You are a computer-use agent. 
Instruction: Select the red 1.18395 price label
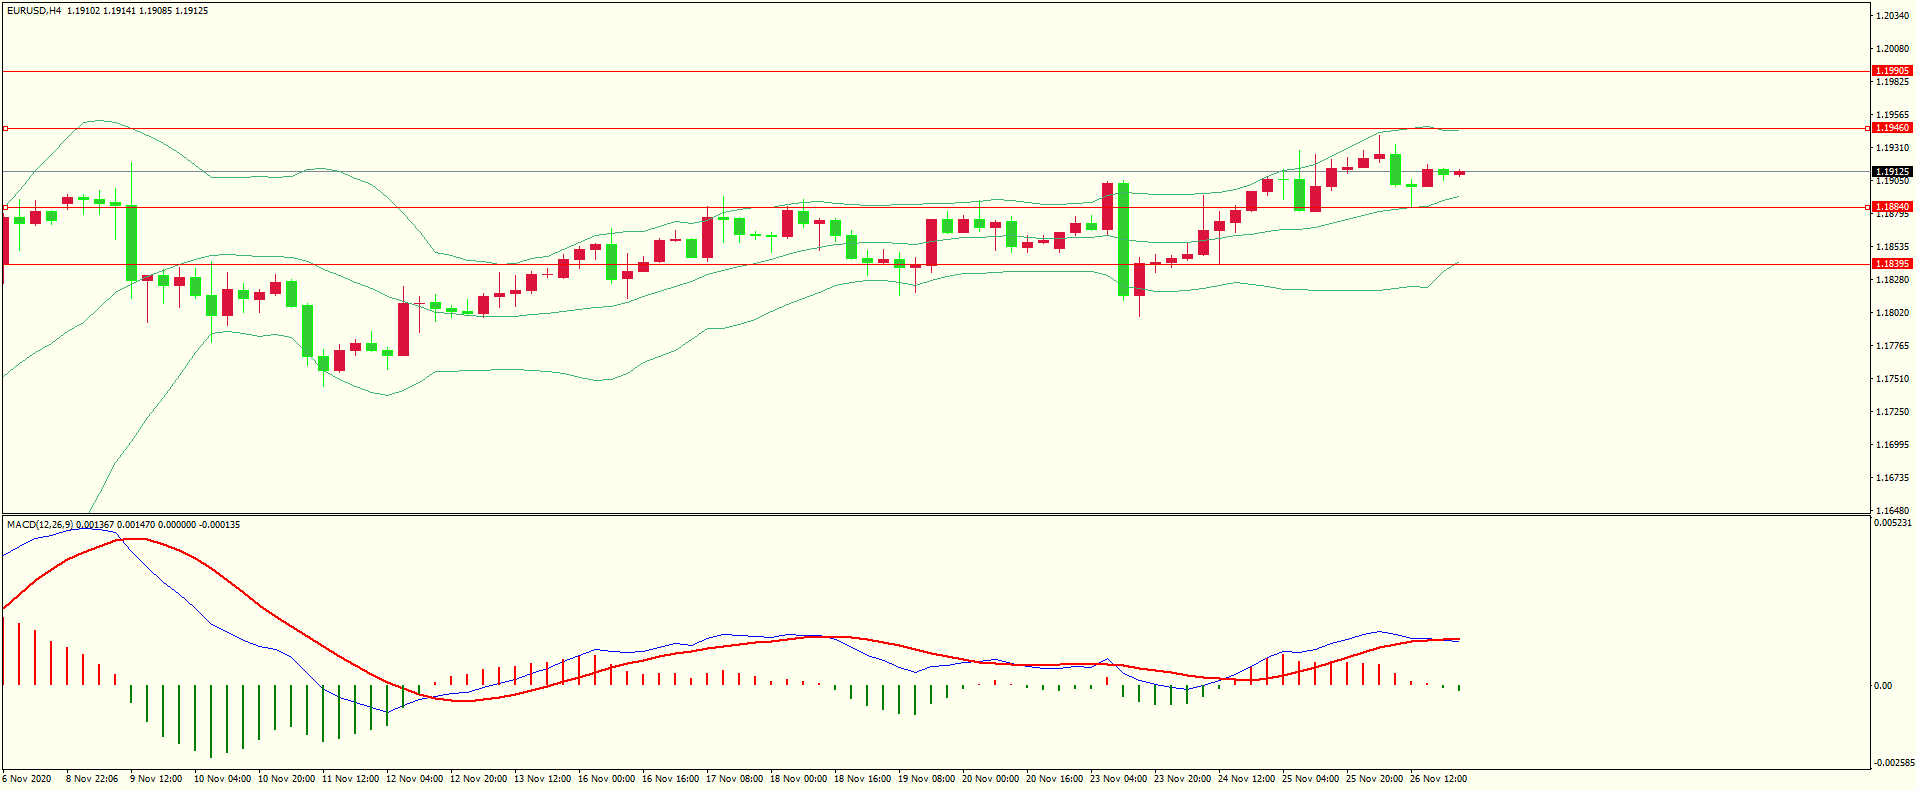point(1892,264)
